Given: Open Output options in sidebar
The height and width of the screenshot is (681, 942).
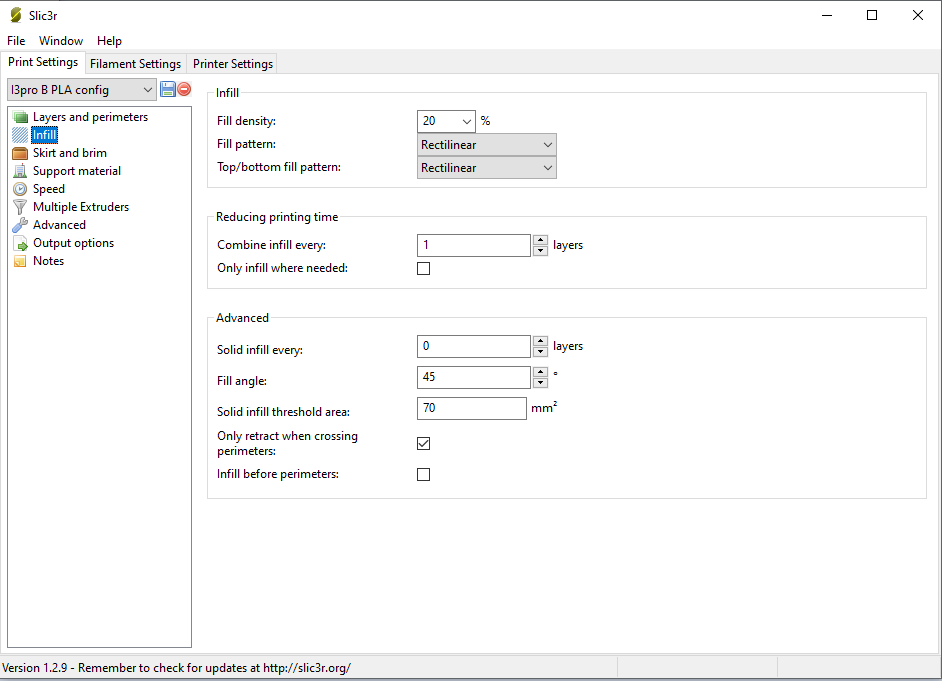Looking at the screenshot, I should click(73, 243).
